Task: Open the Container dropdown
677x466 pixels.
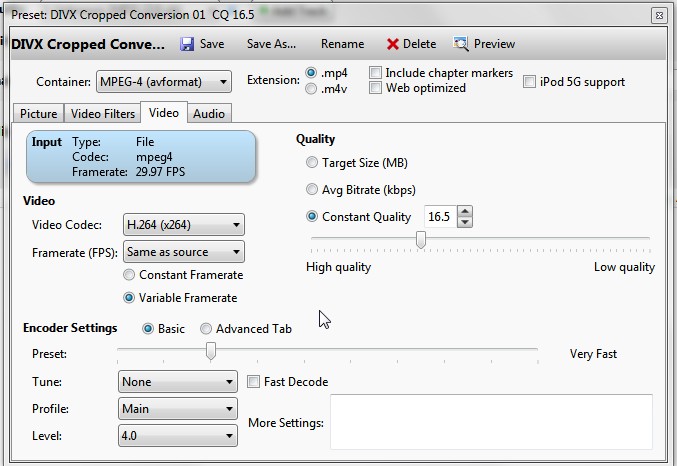Action: (164, 82)
